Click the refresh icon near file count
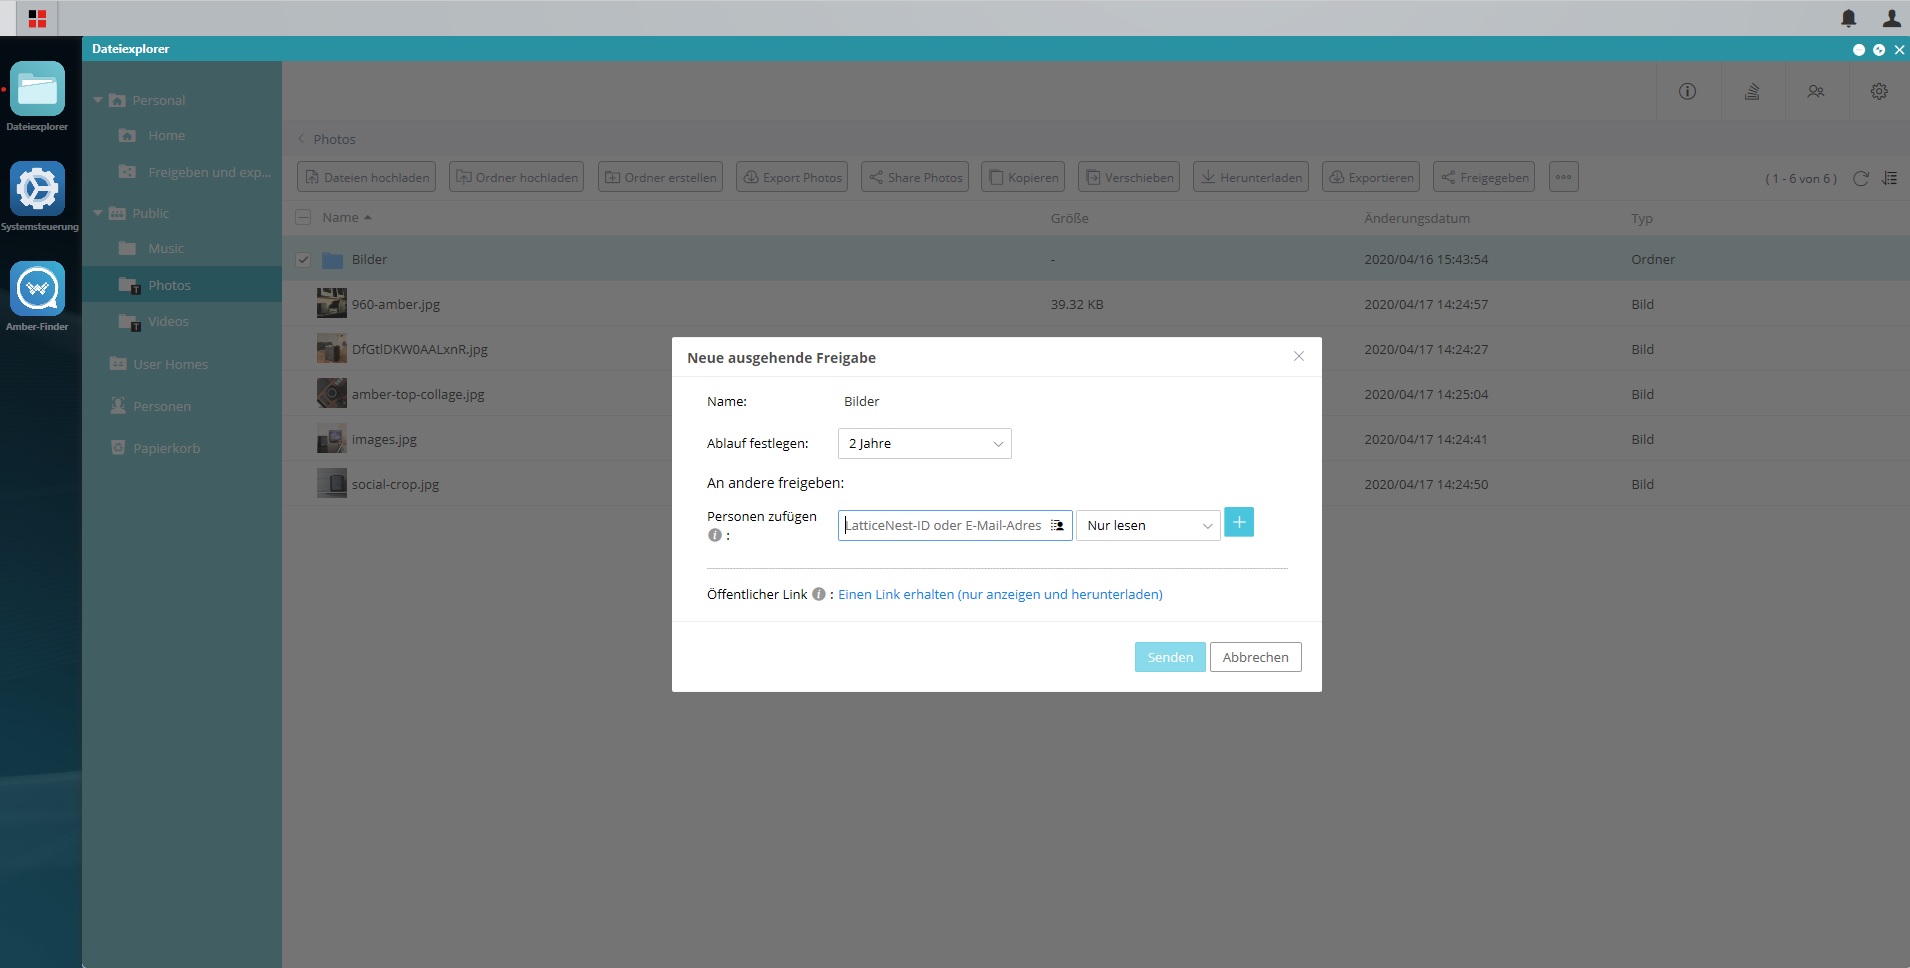The image size is (1910, 968). click(x=1861, y=178)
